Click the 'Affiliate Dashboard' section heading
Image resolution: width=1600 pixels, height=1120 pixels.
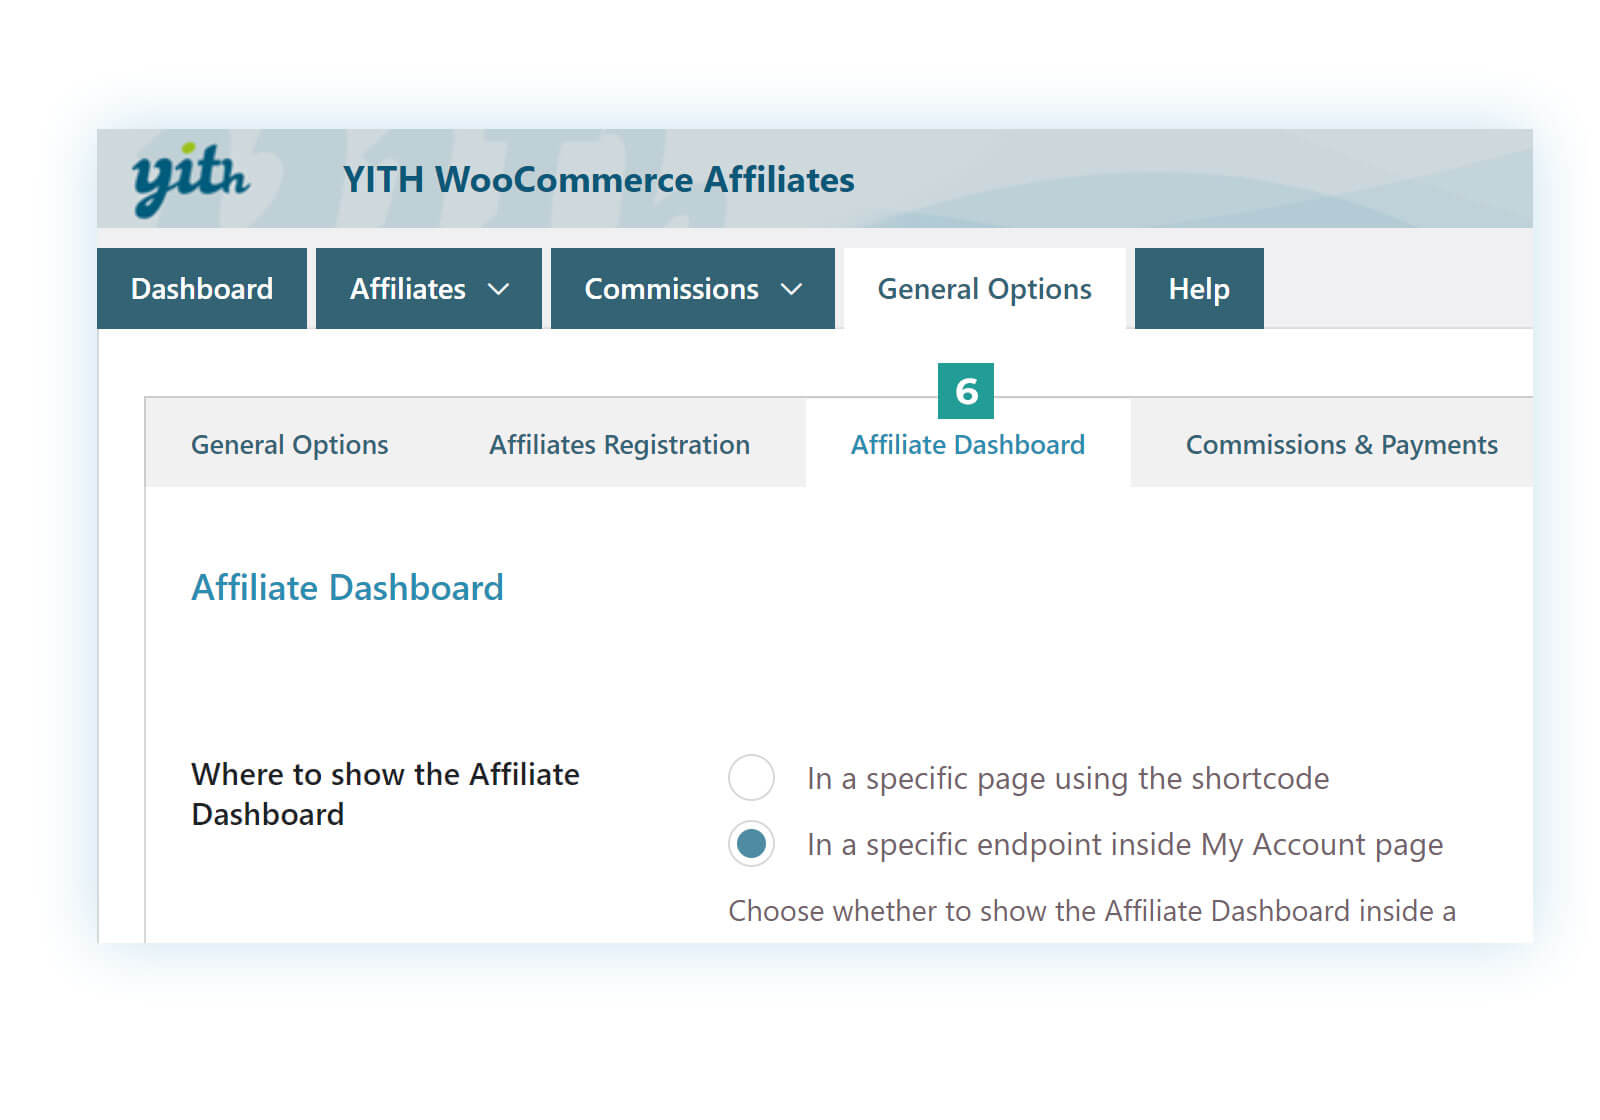pos(347,587)
